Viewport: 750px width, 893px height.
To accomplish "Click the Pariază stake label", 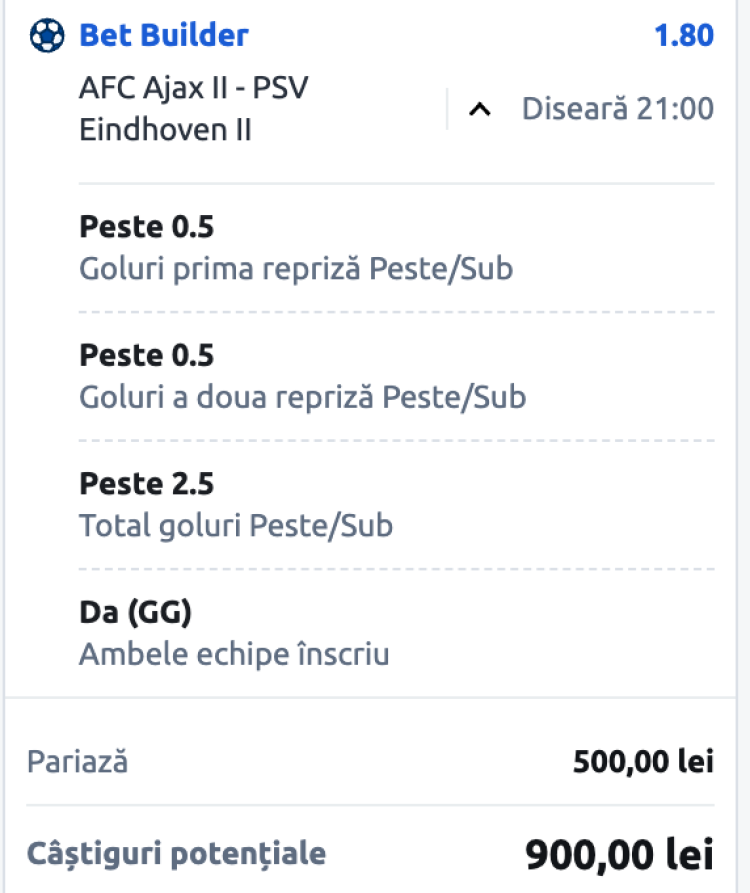I will click(x=78, y=762).
